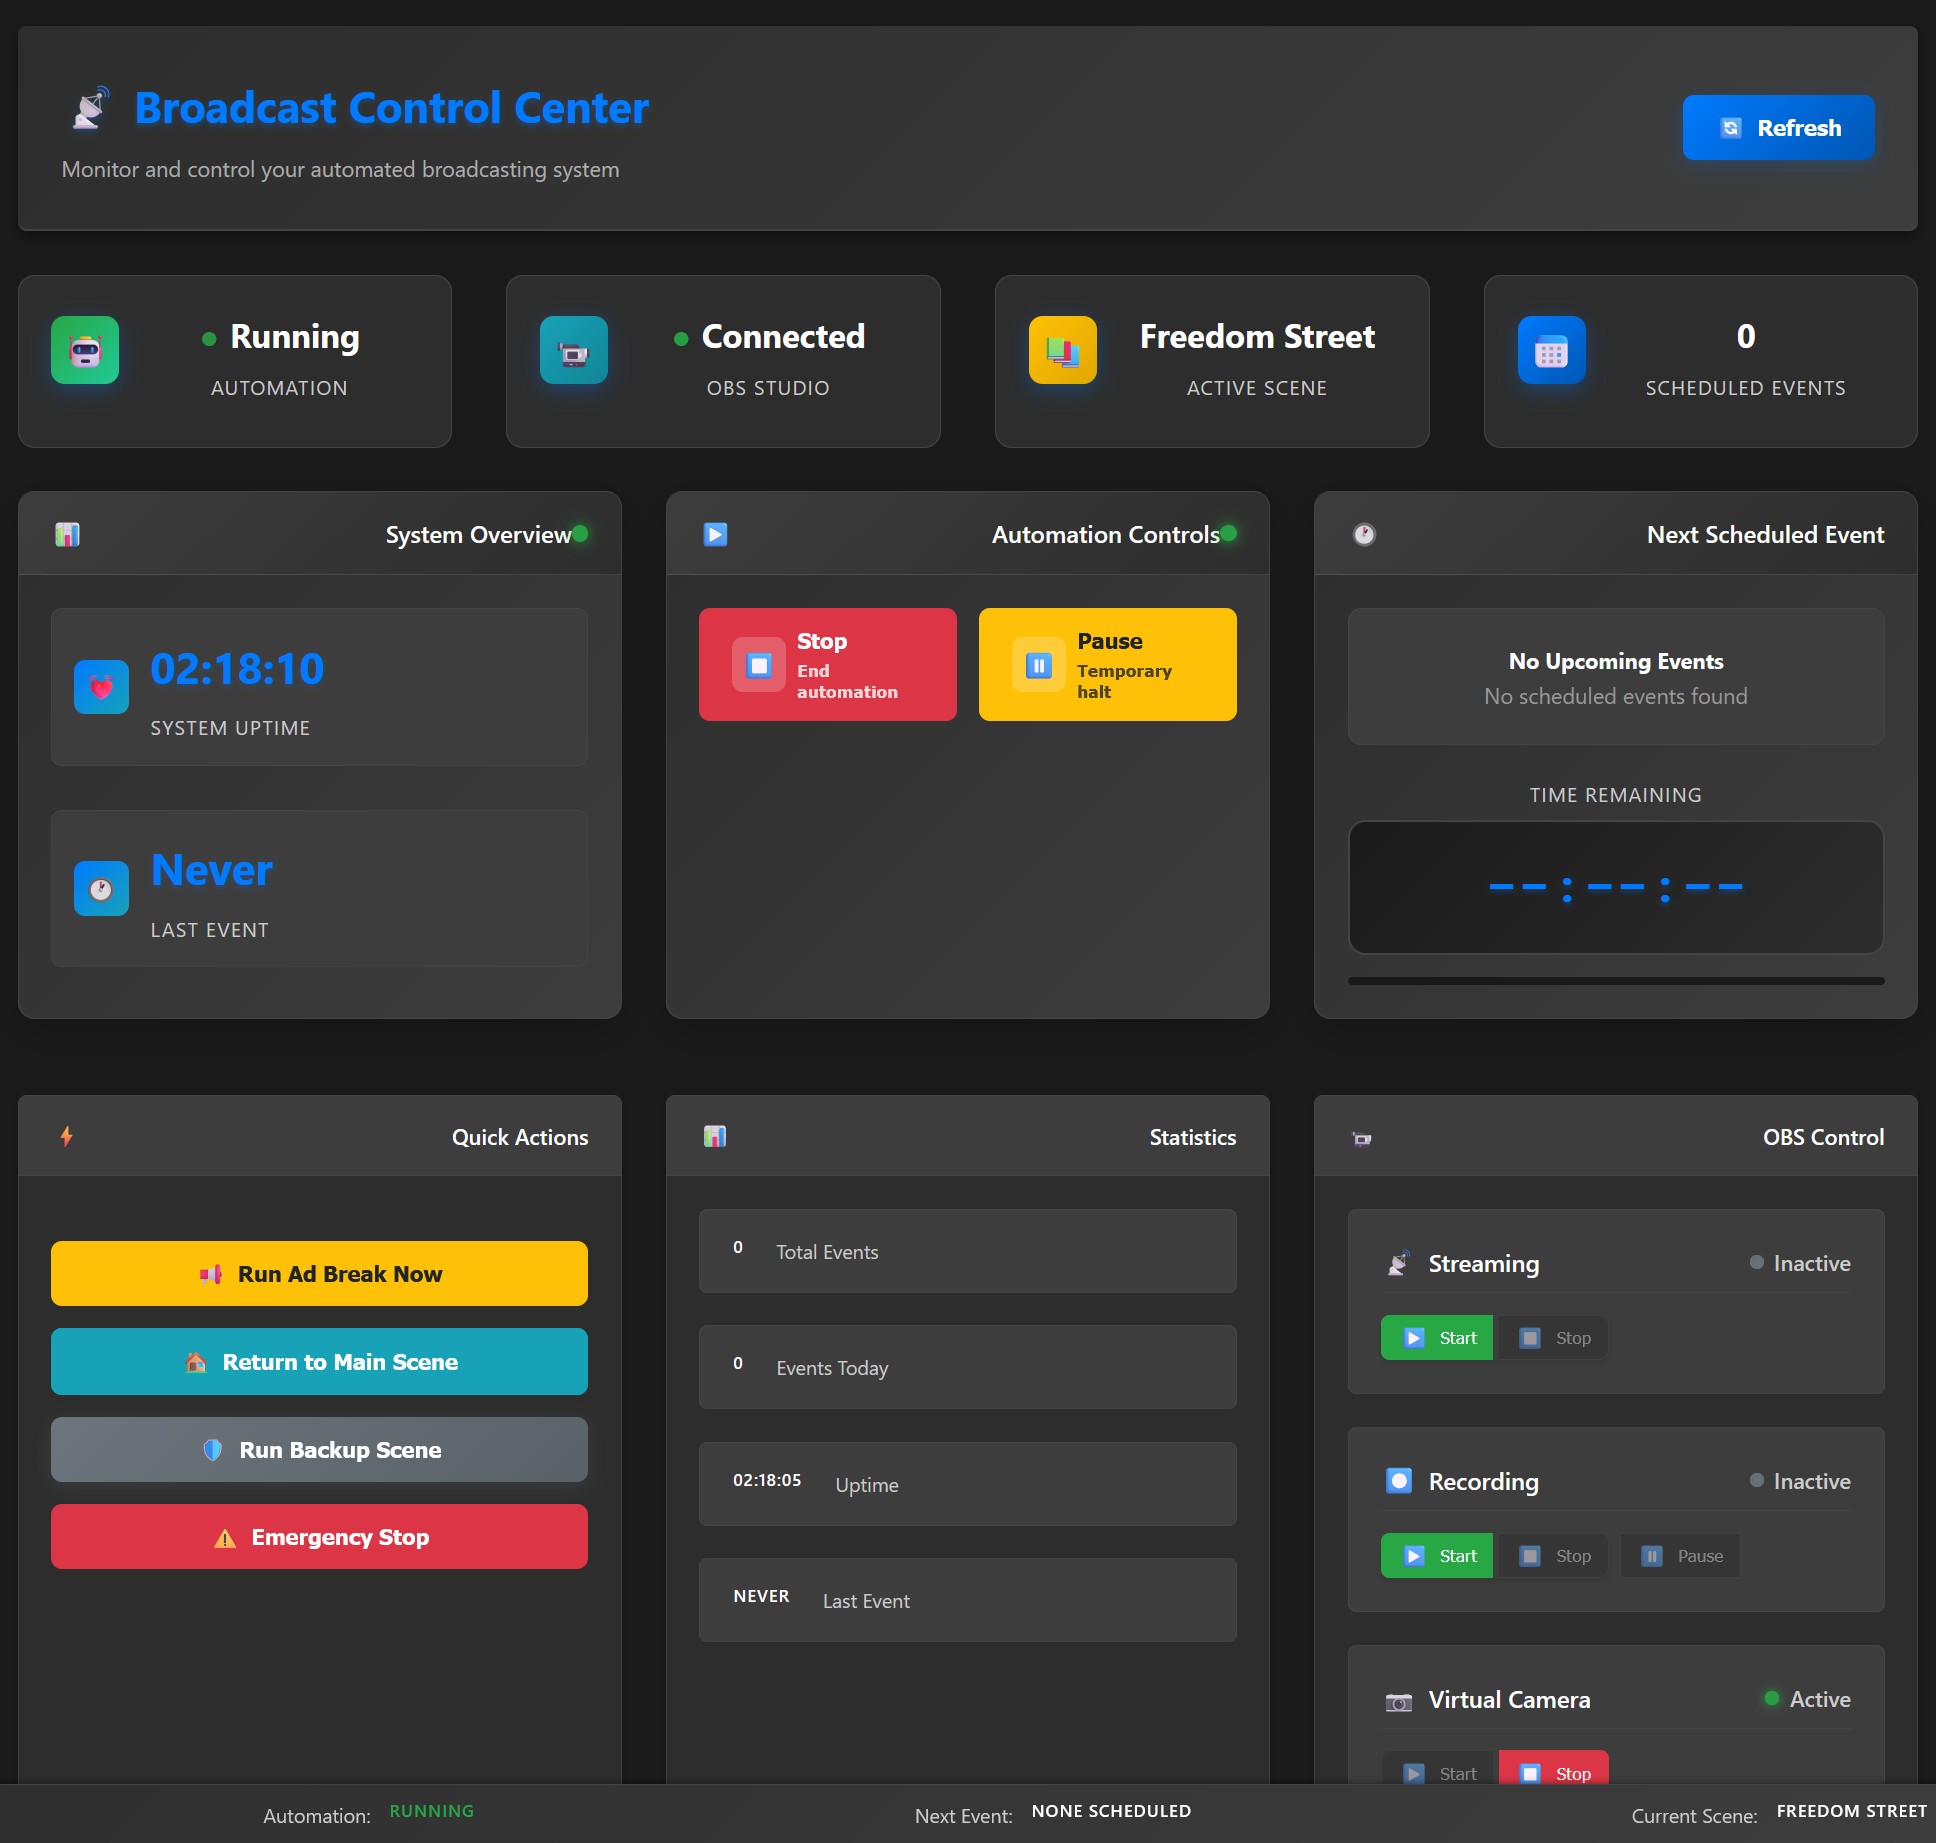Click the lightning bolt Quick Actions icon
This screenshot has width=1936, height=1843.
click(67, 1136)
